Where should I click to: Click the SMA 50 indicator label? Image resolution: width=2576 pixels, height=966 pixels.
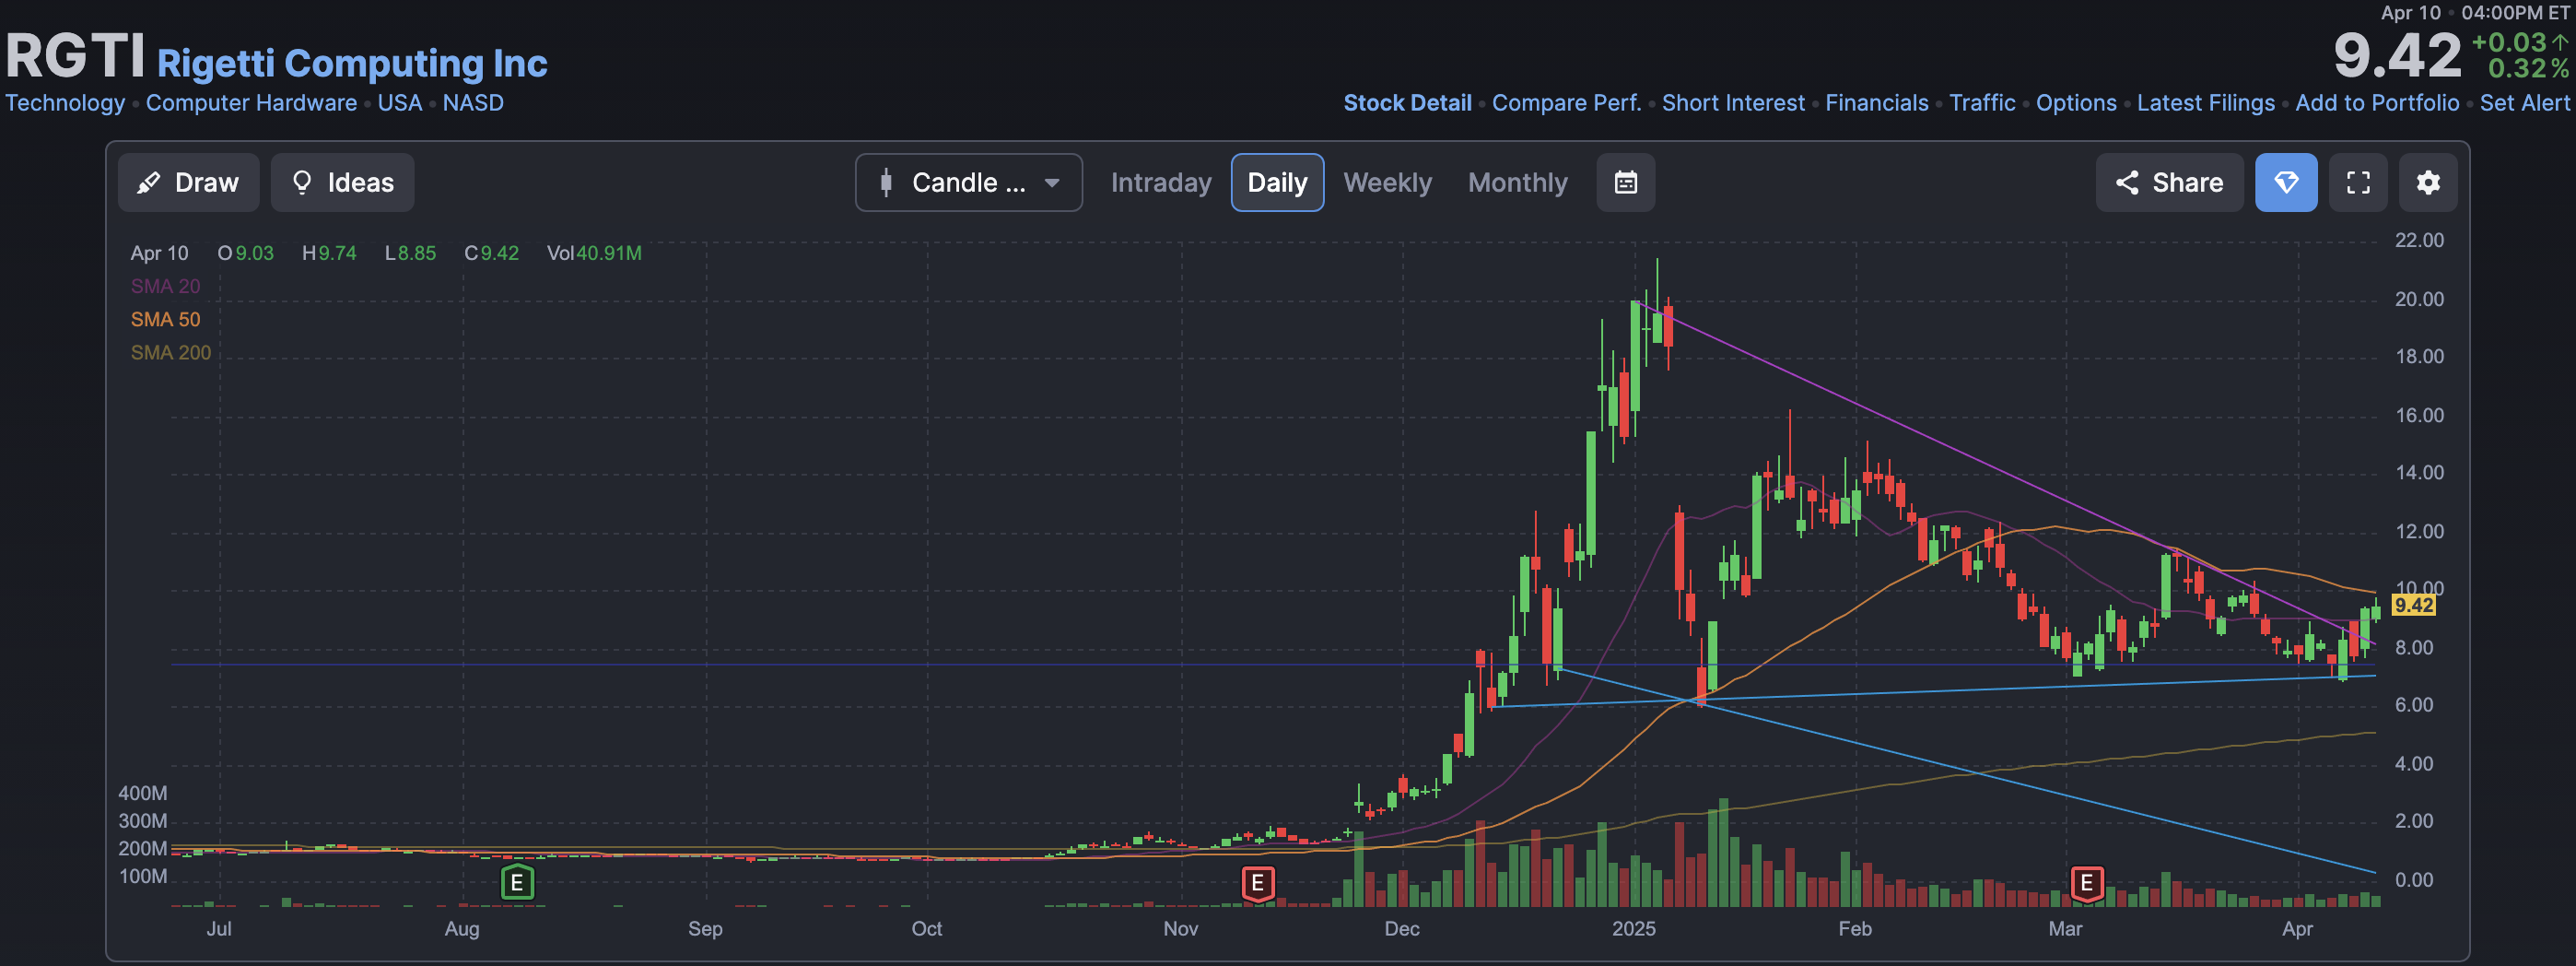(165, 319)
